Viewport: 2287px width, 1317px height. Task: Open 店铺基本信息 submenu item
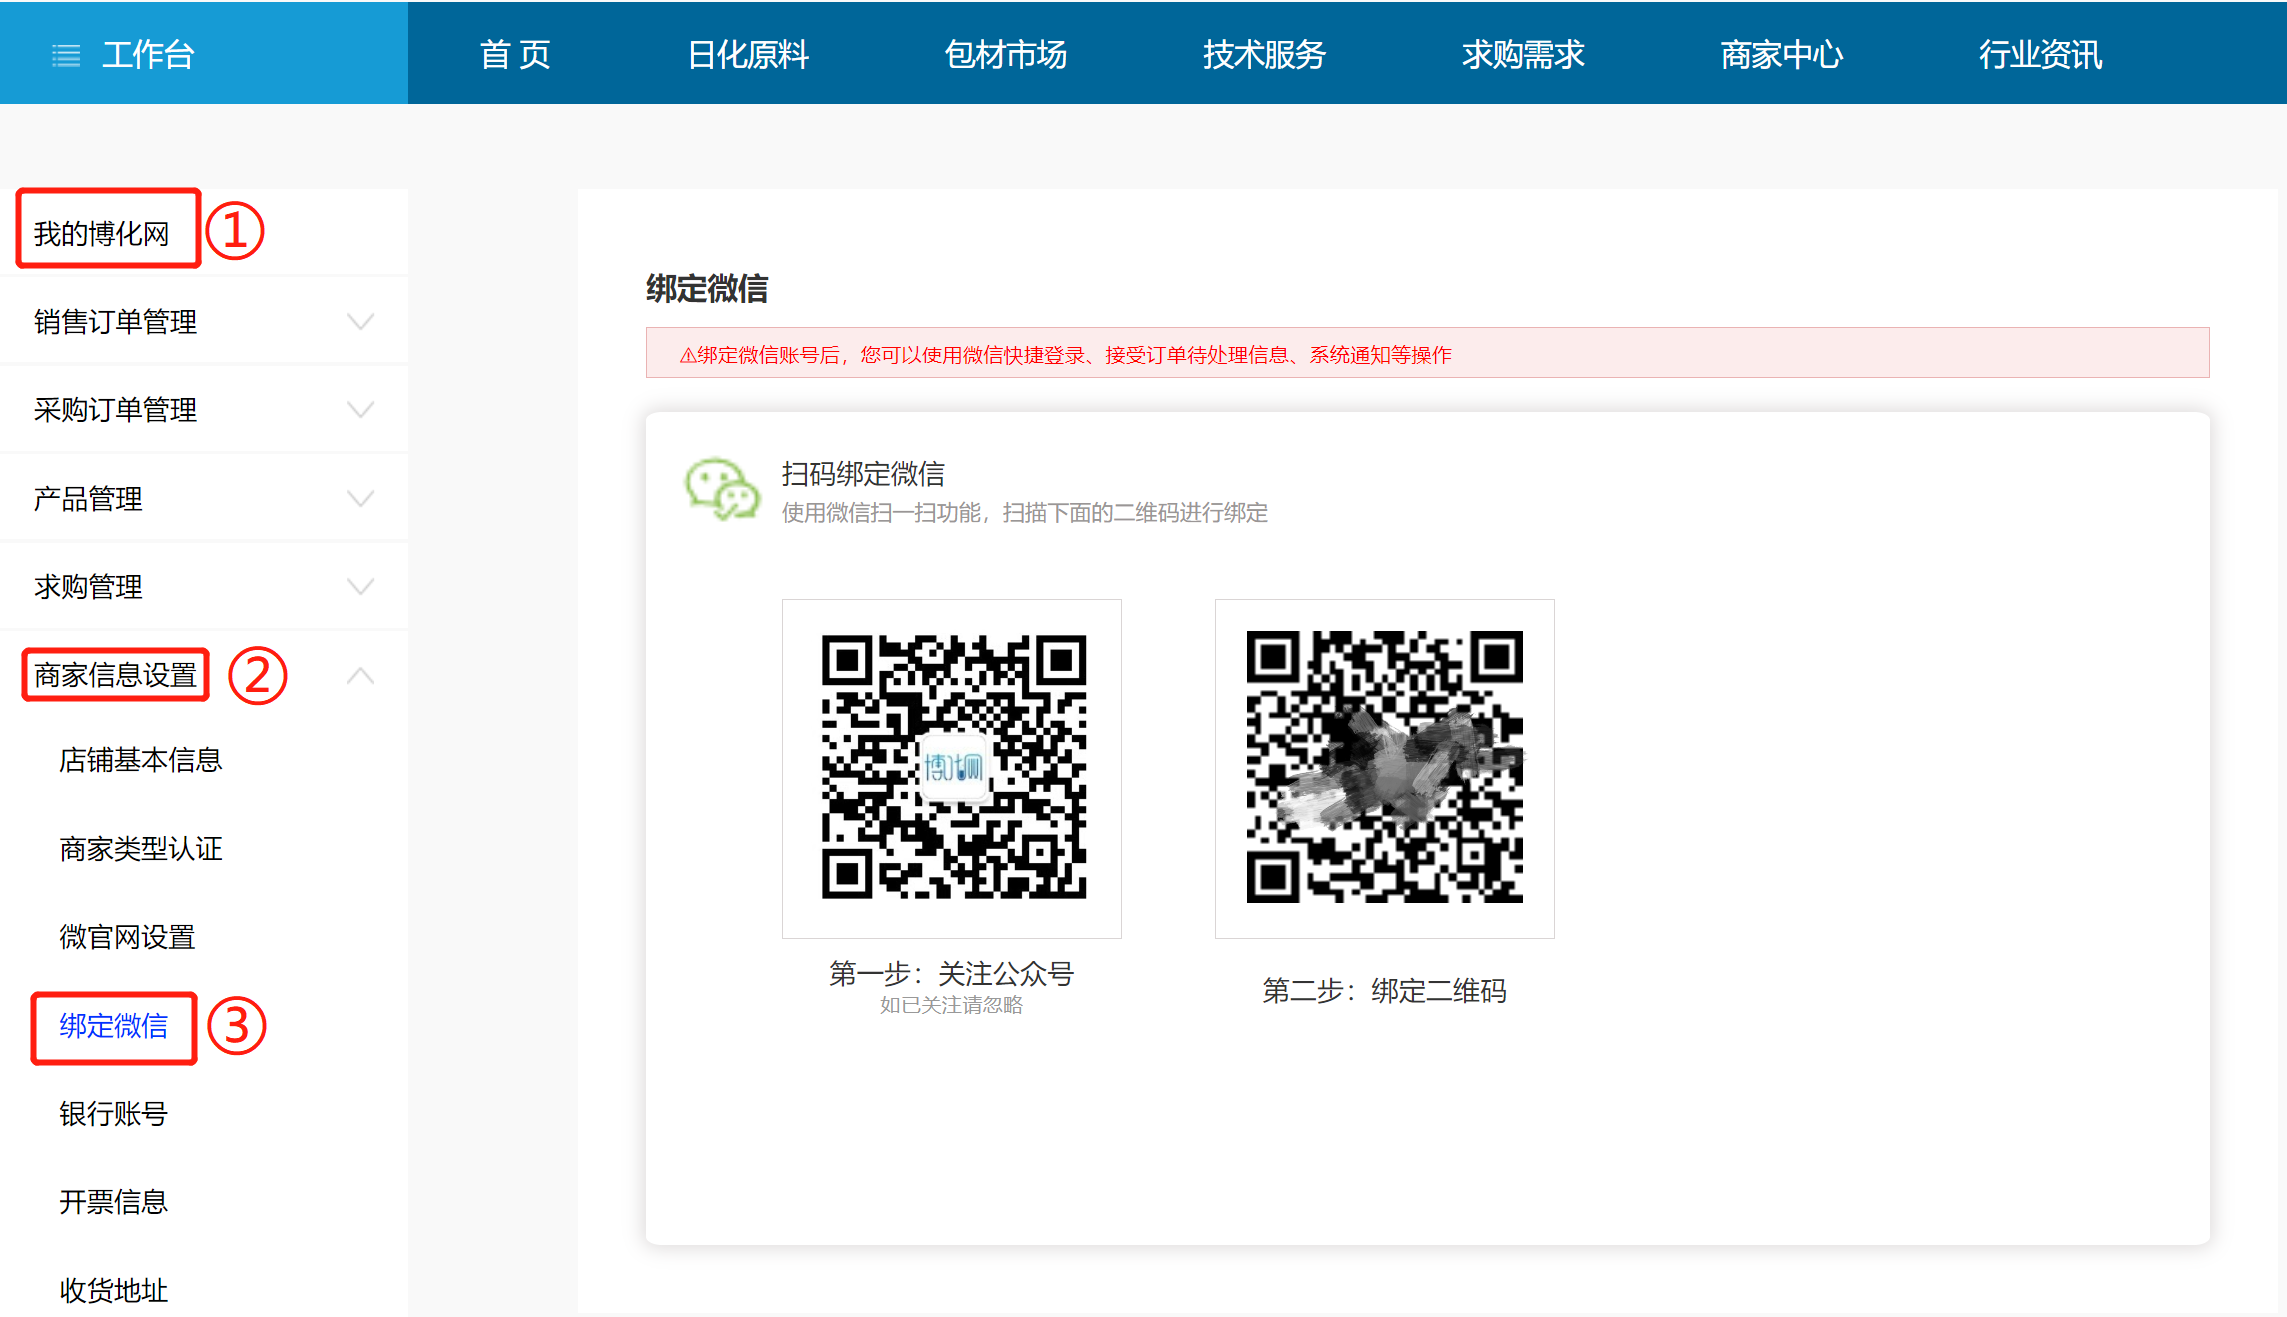tap(140, 760)
